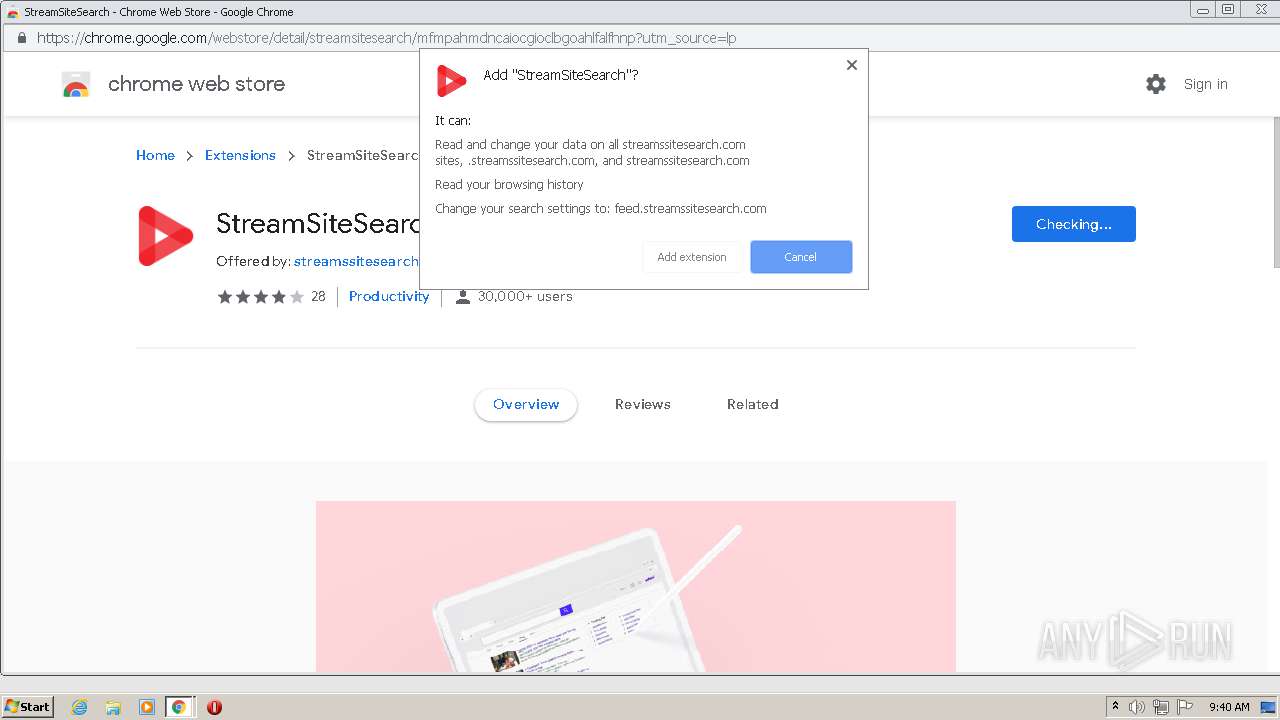Click the volume icon in the system tray
1280x720 pixels.
click(x=1137, y=707)
